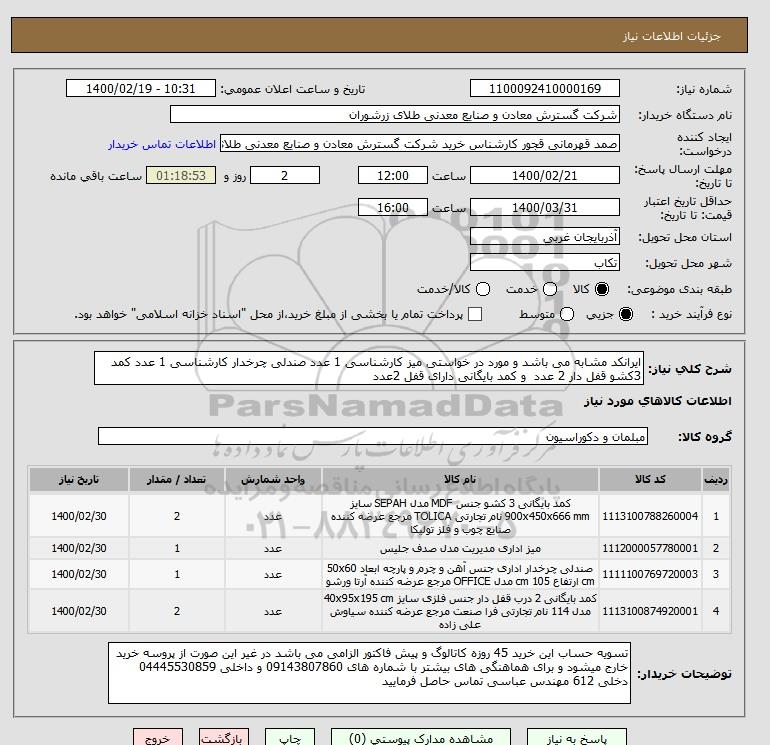
Task: Click the صندلی چرخدار اداری item name
Action: pyautogui.click(x=460, y=575)
